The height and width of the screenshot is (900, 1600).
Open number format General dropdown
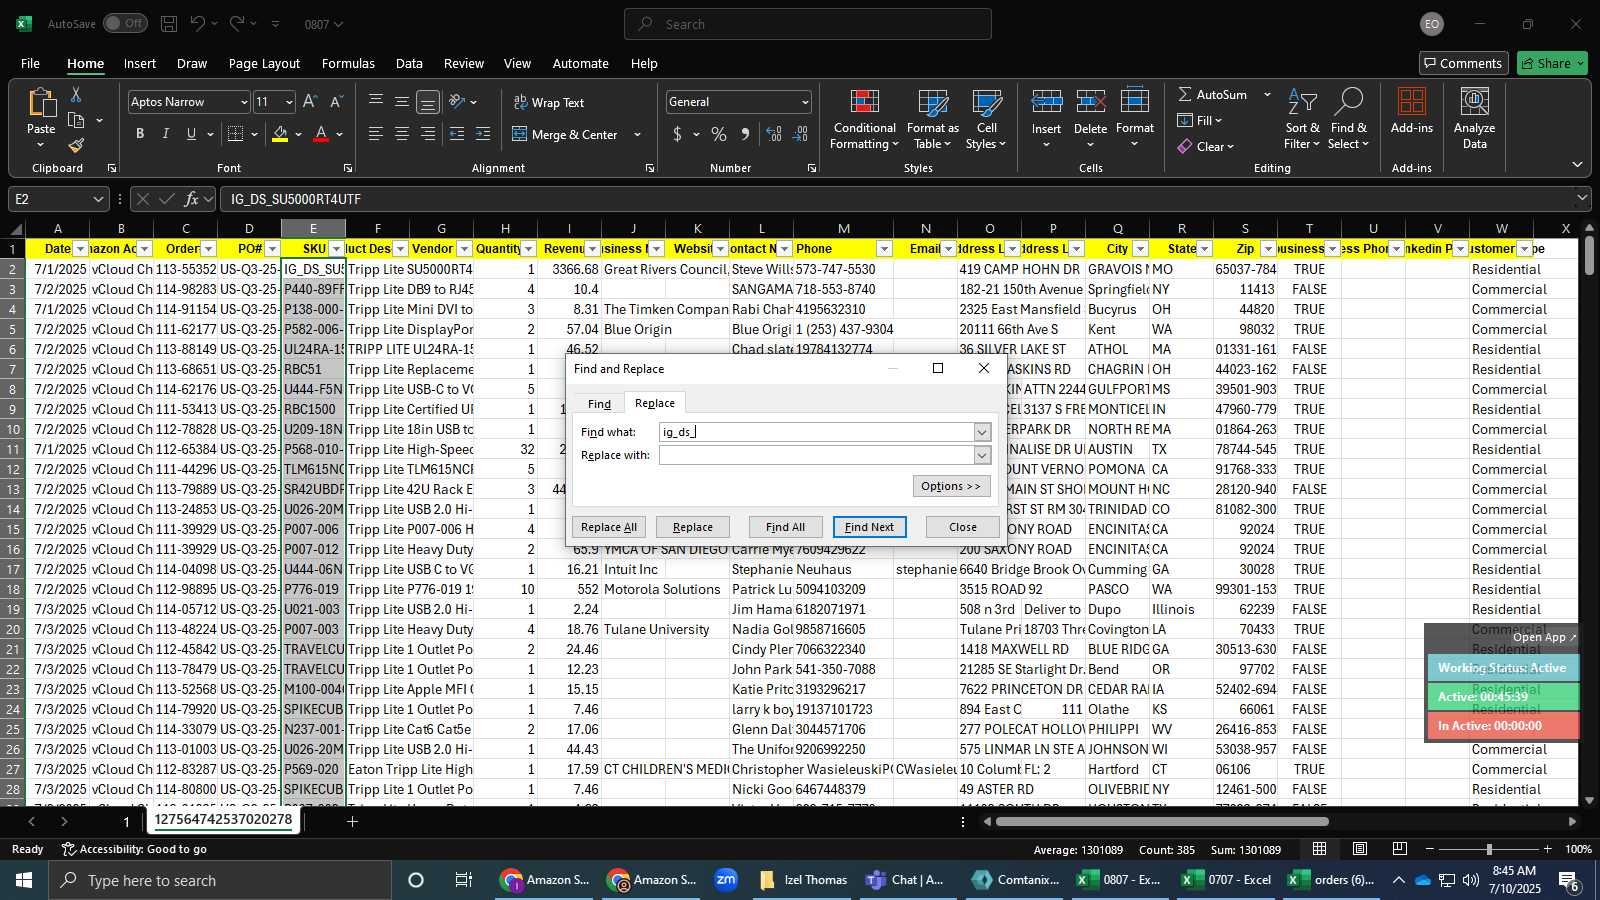[x=805, y=102]
